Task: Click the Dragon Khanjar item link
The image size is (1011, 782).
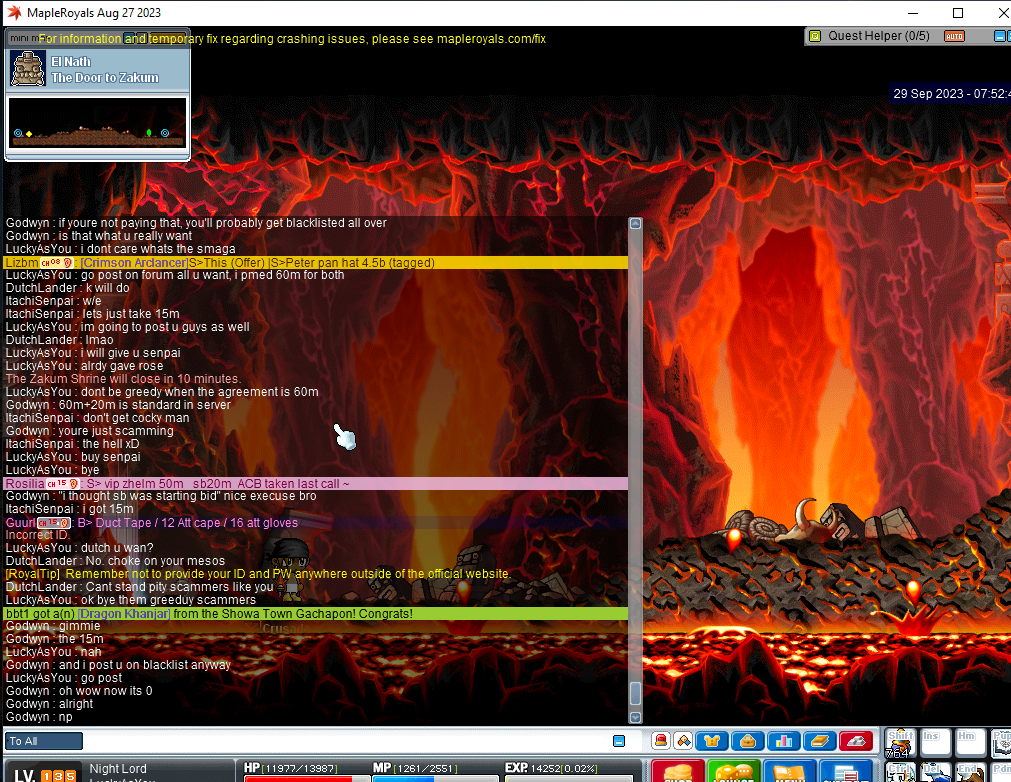Action: (125, 613)
